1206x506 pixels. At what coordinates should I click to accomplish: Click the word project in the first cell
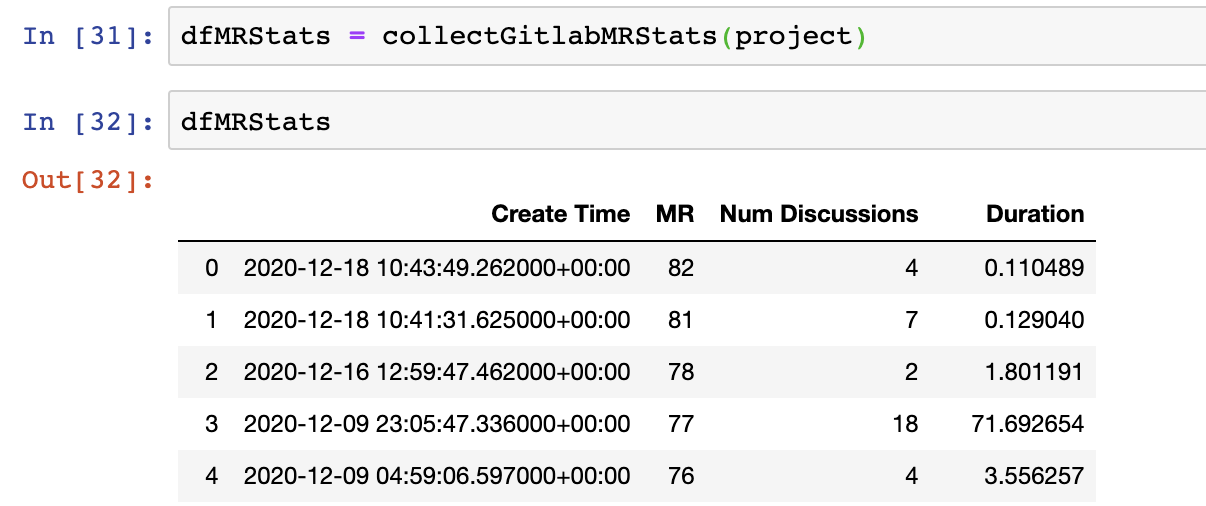point(794,37)
